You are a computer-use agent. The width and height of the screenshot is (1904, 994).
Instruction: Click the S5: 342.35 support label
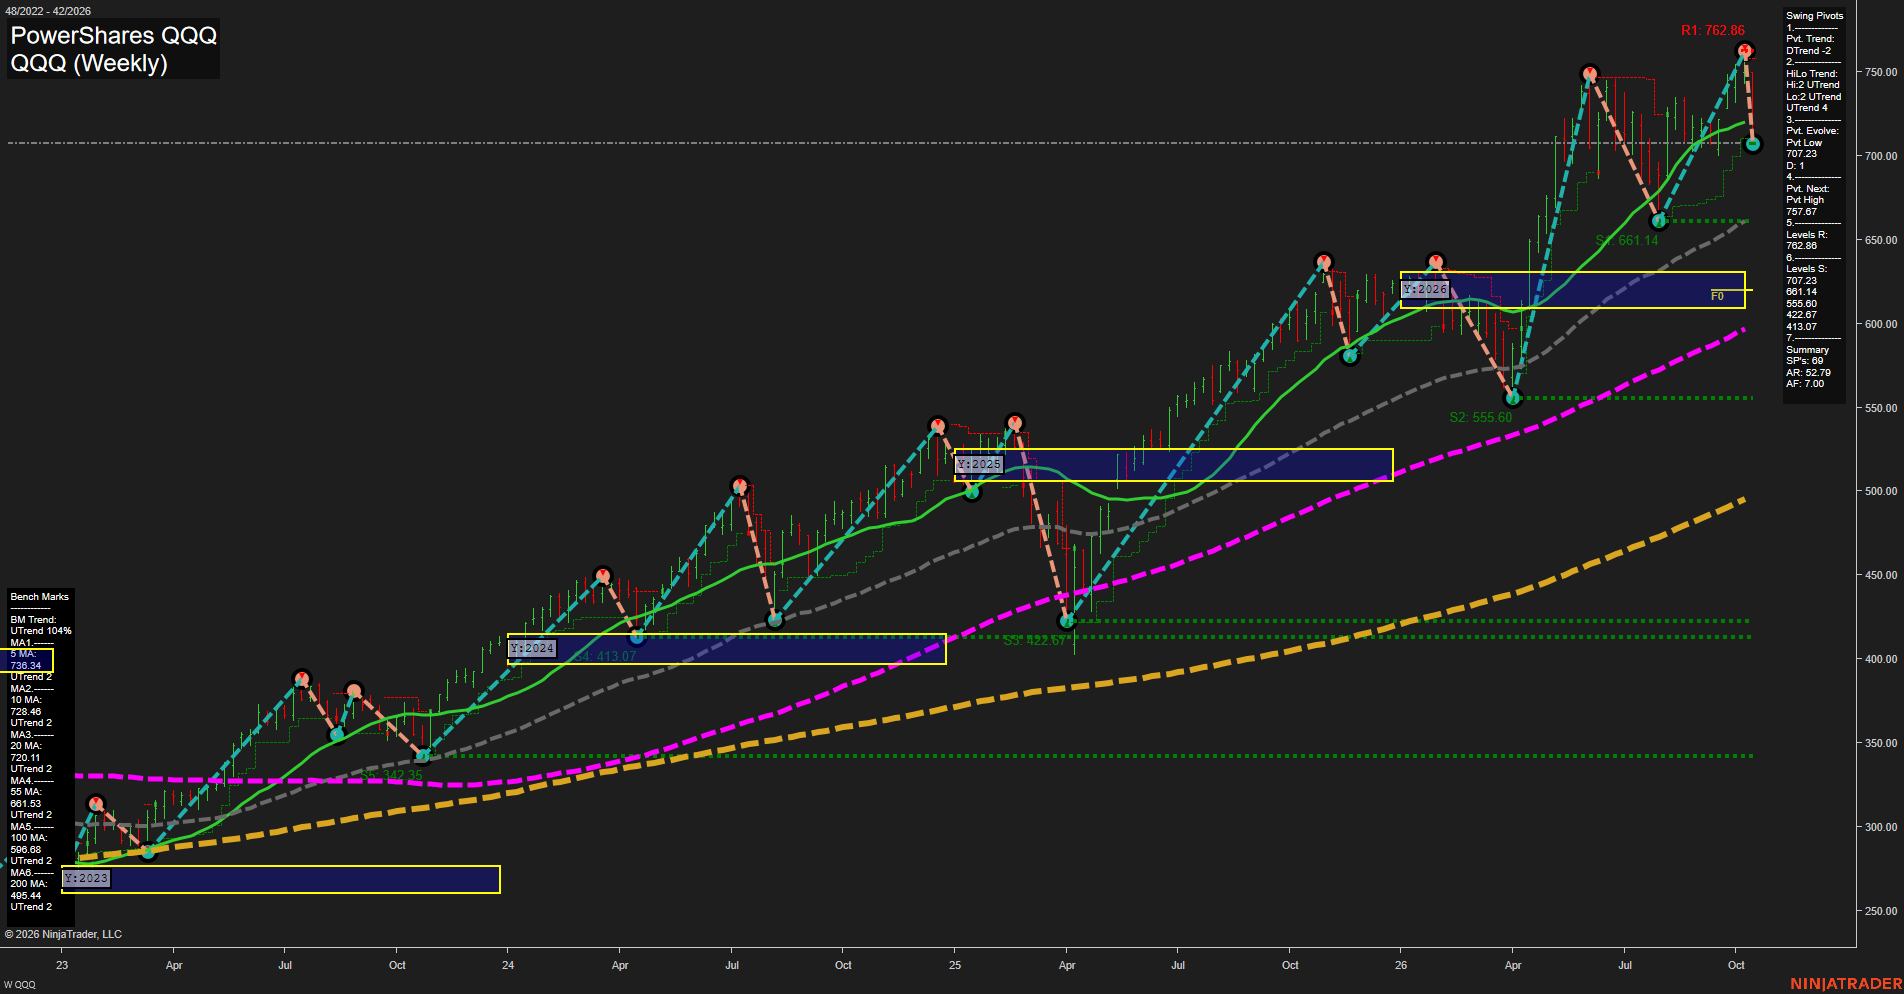click(x=391, y=775)
